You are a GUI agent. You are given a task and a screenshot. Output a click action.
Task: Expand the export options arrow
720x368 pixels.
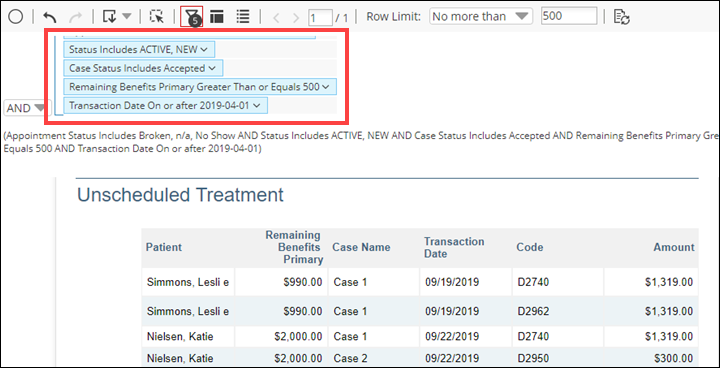tap(127, 17)
